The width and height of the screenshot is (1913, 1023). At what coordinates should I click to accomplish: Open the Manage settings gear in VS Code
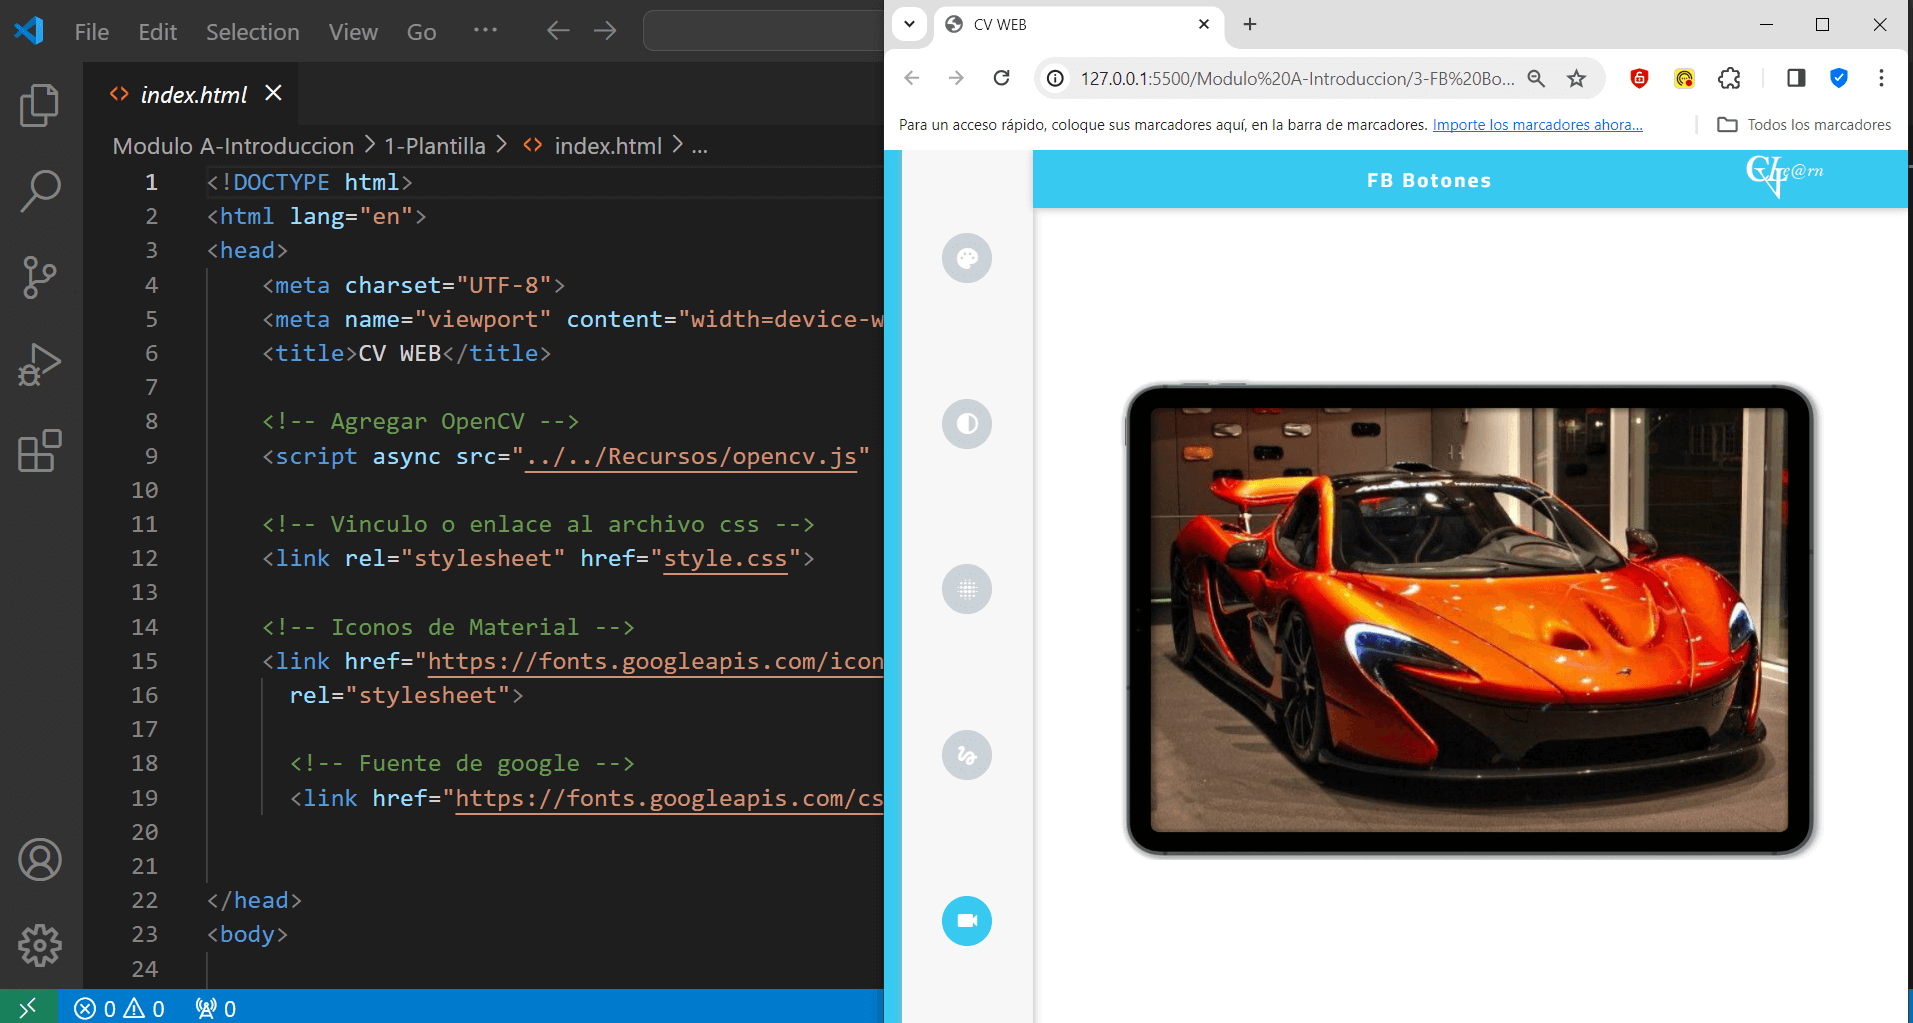pyautogui.click(x=38, y=945)
